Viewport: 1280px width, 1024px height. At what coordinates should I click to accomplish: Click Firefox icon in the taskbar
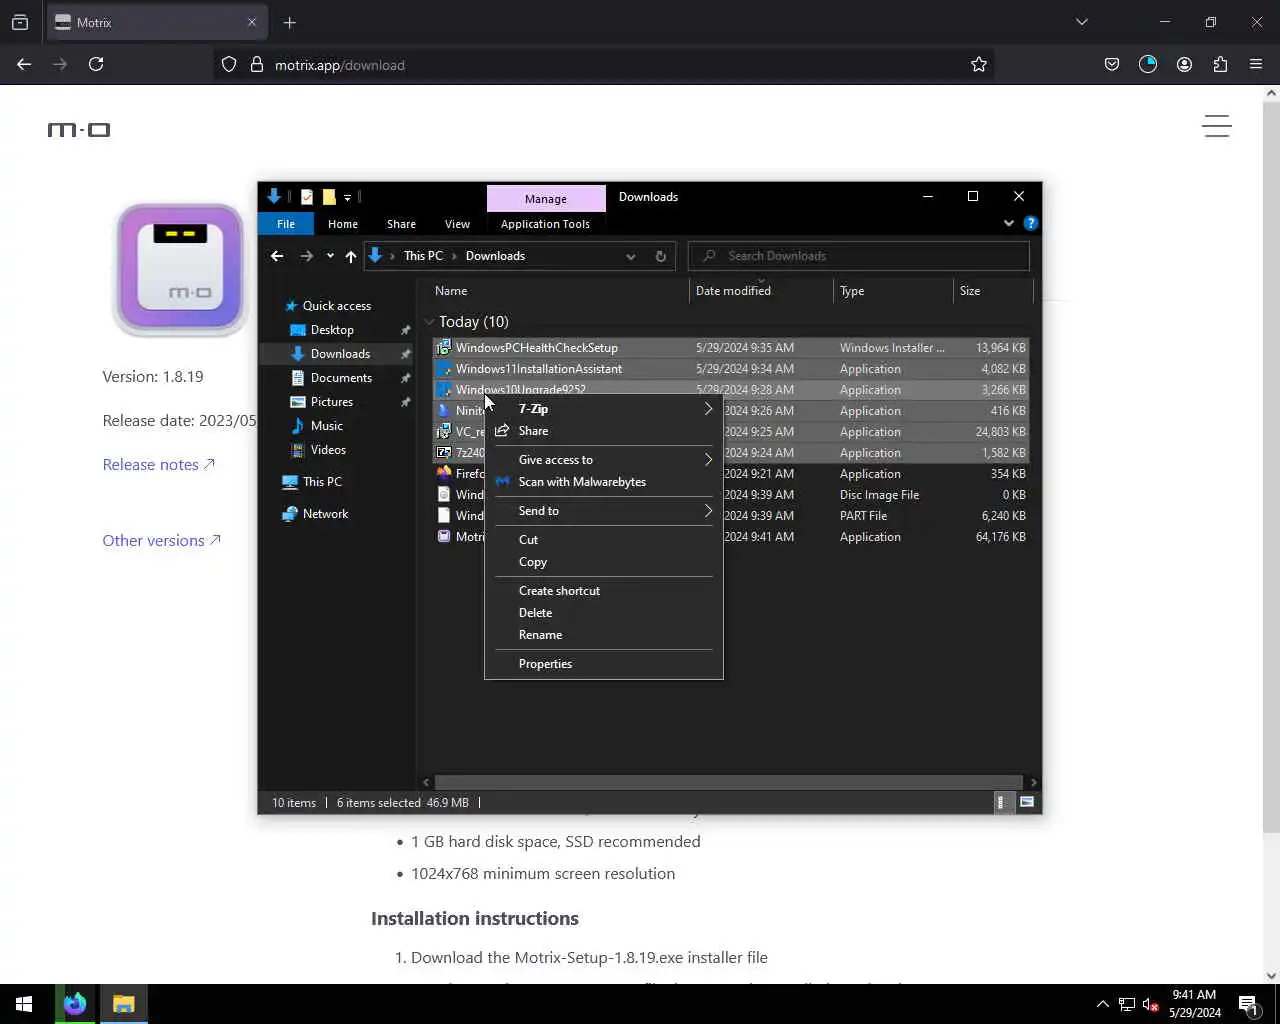[75, 1004]
